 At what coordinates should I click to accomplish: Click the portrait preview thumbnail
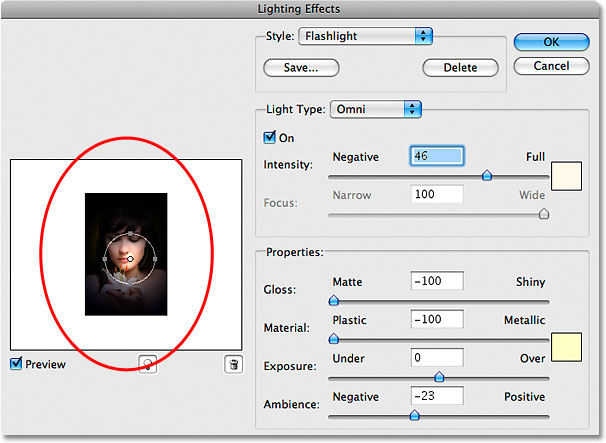coord(126,254)
